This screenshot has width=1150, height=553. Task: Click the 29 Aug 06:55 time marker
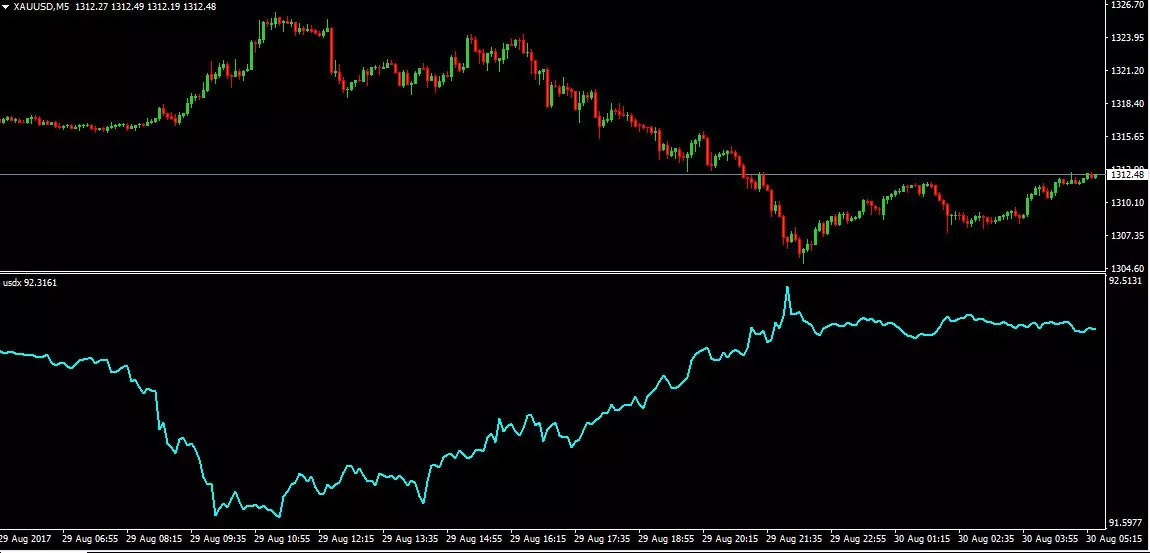coord(89,538)
